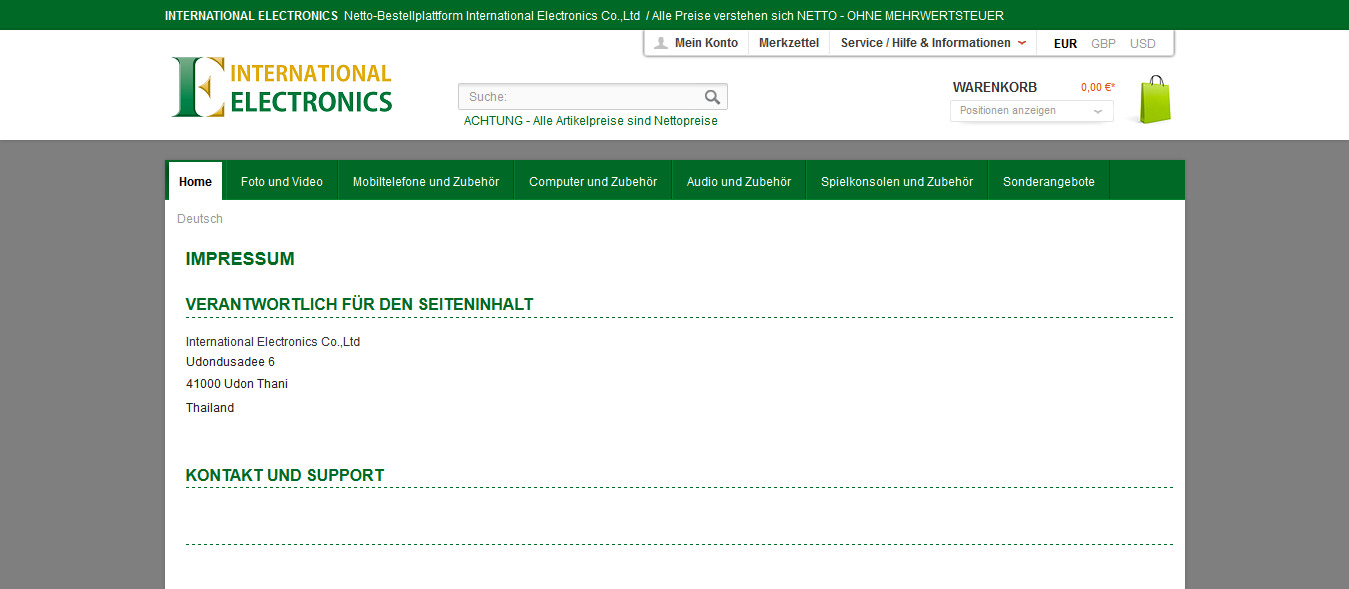
Task: Click the Thailand address line
Action: 210,408
